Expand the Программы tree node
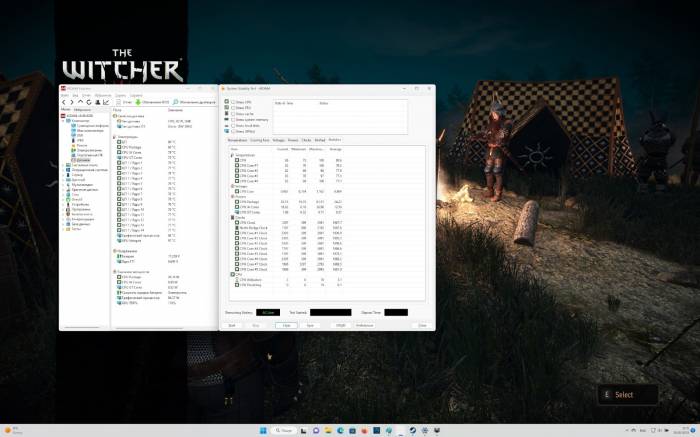Image resolution: width=700 pixels, height=437 pixels. click(x=63, y=209)
